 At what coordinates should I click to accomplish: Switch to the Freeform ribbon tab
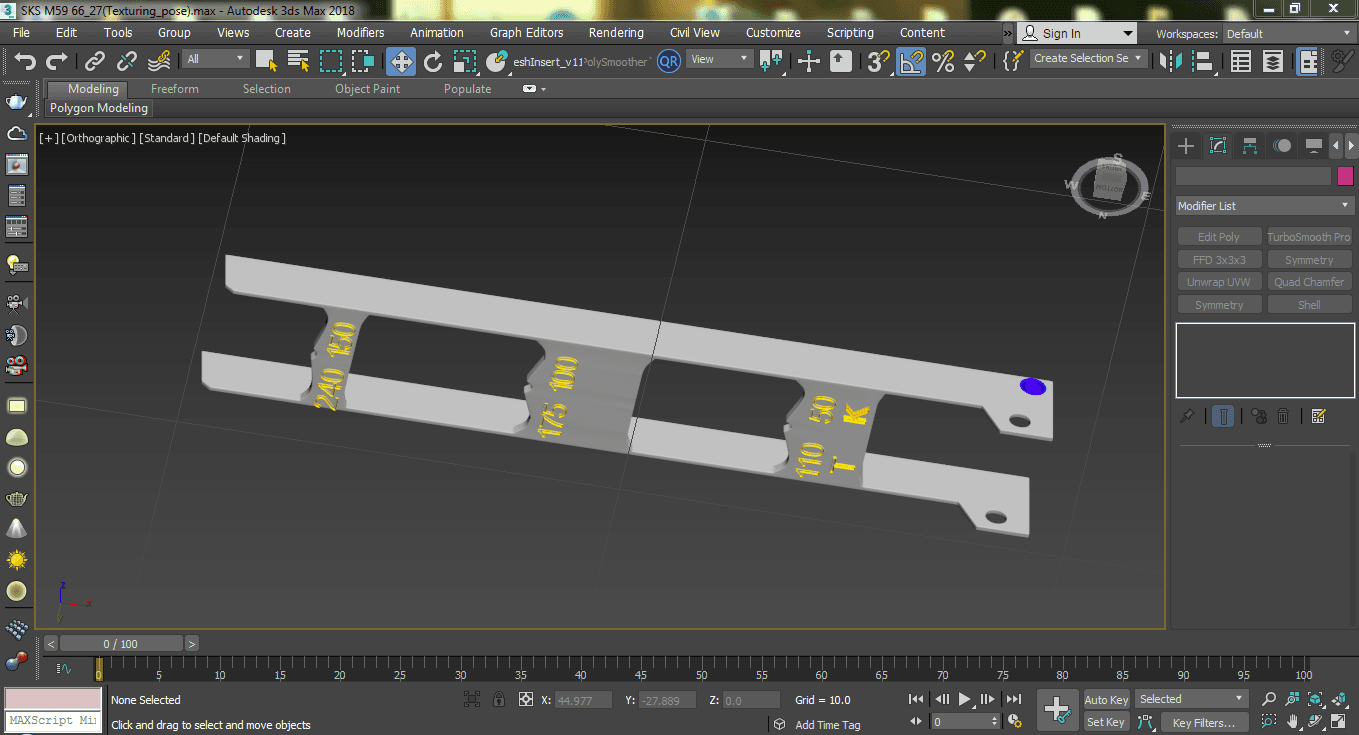point(175,89)
